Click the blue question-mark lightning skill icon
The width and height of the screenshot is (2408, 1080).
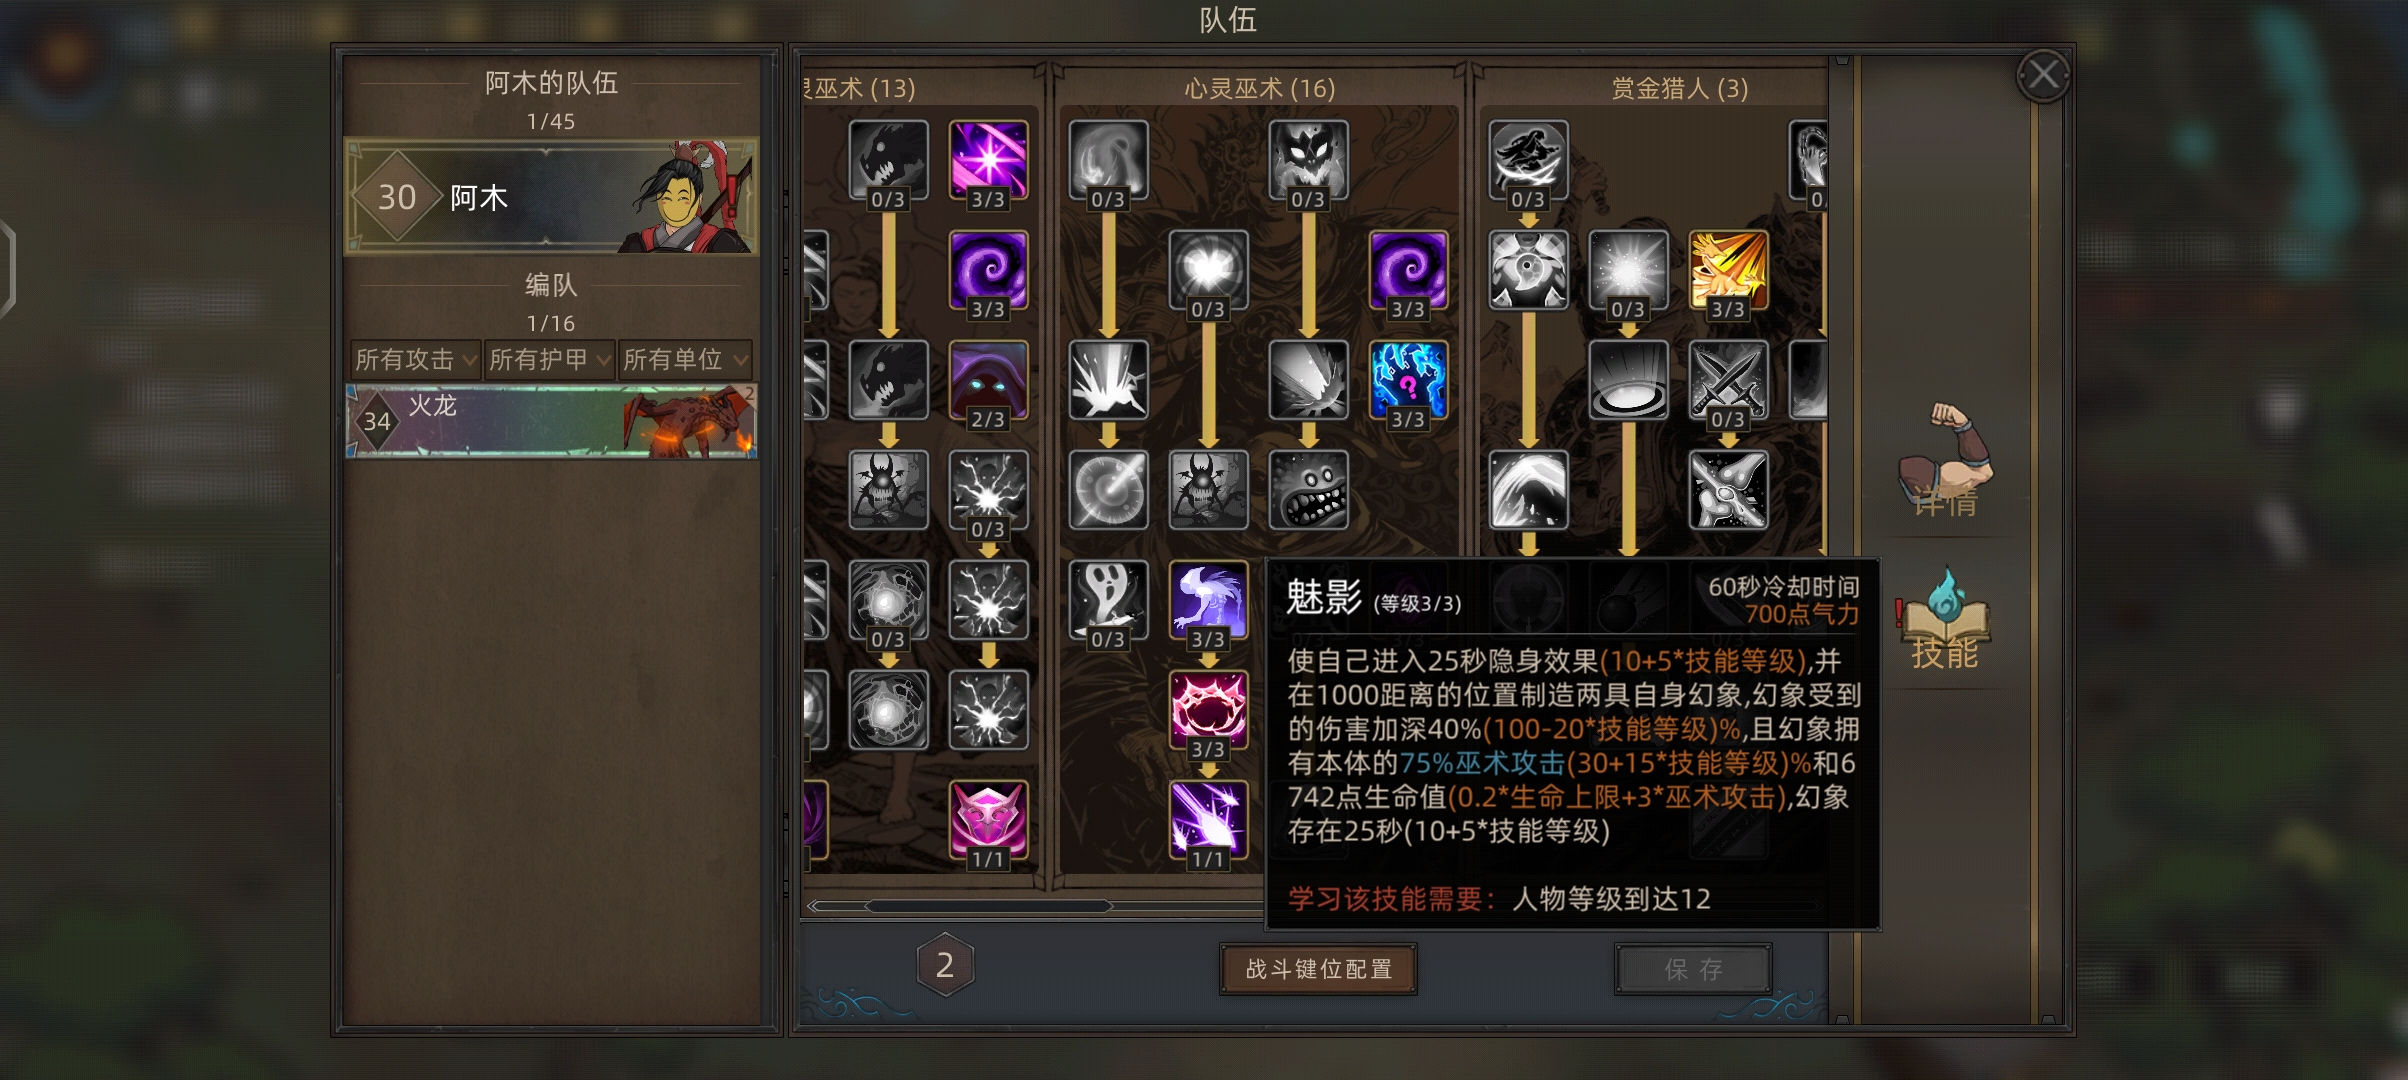(1408, 380)
